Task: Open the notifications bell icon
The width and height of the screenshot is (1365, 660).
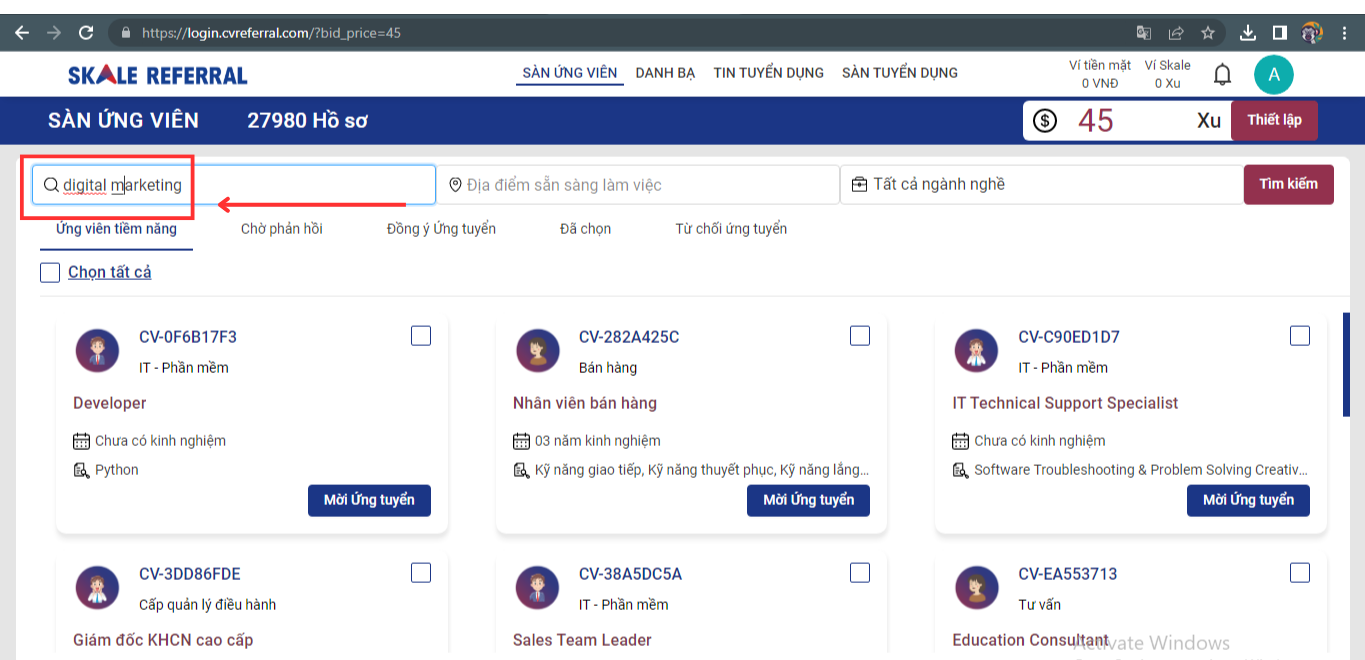Action: 1222,75
